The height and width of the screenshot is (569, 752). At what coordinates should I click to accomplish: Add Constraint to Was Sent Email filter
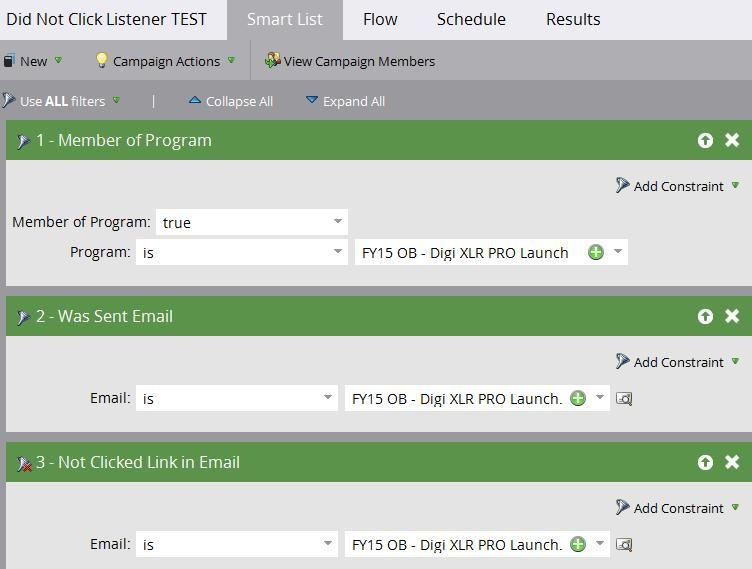678,362
